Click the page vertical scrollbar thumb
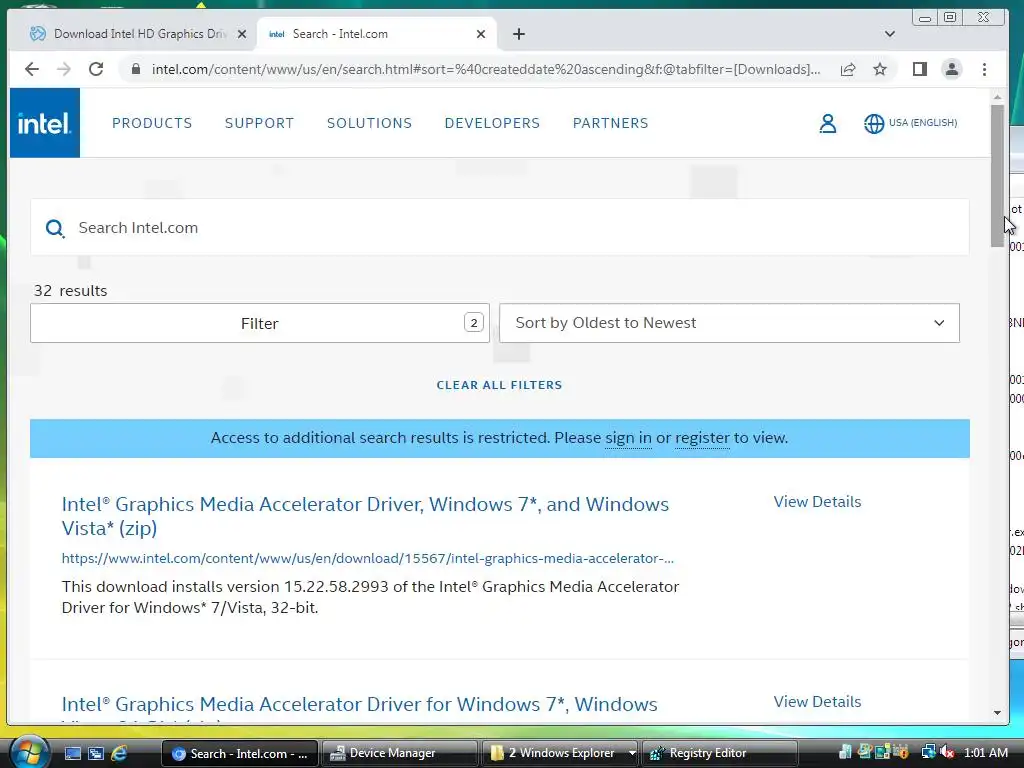1024x768 pixels. (x=997, y=175)
